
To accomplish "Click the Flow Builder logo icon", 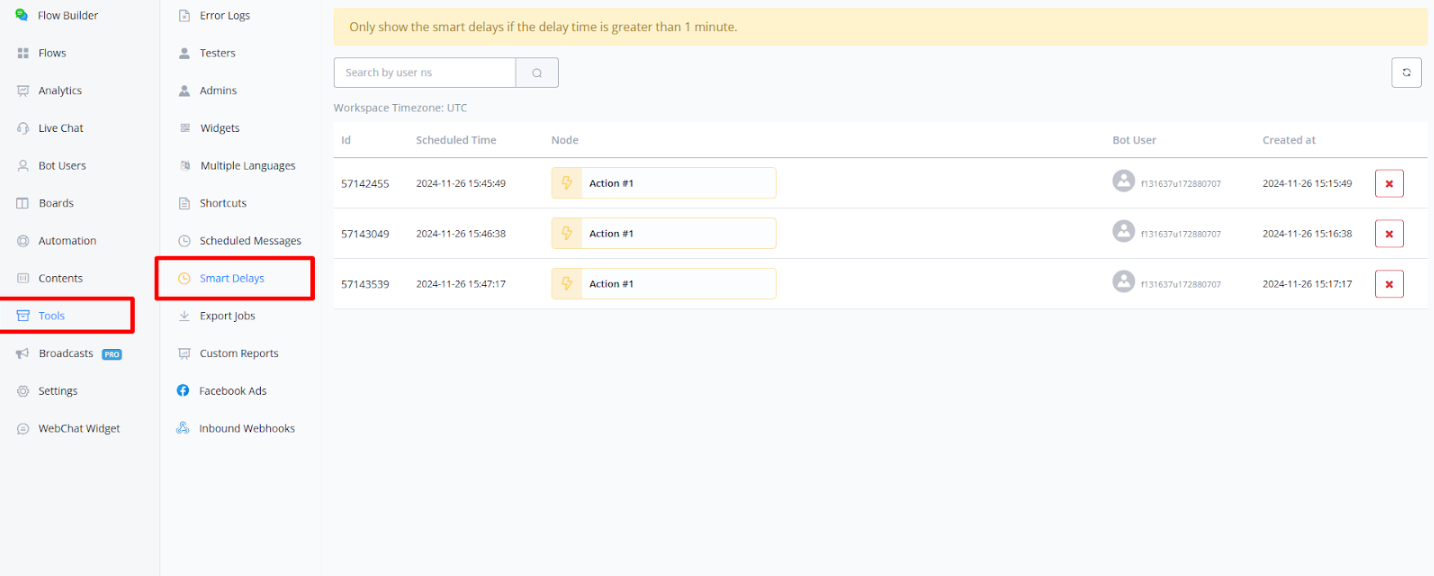I will [x=22, y=15].
